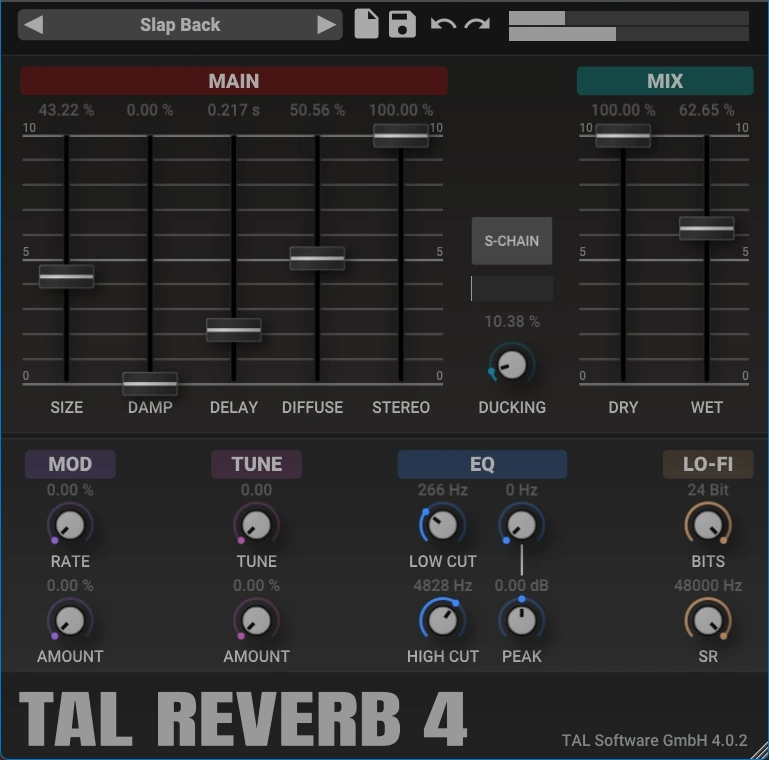Click the 266 Hz low cut value
The height and width of the screenshot is (760, 769).
[x=442, y=490]
